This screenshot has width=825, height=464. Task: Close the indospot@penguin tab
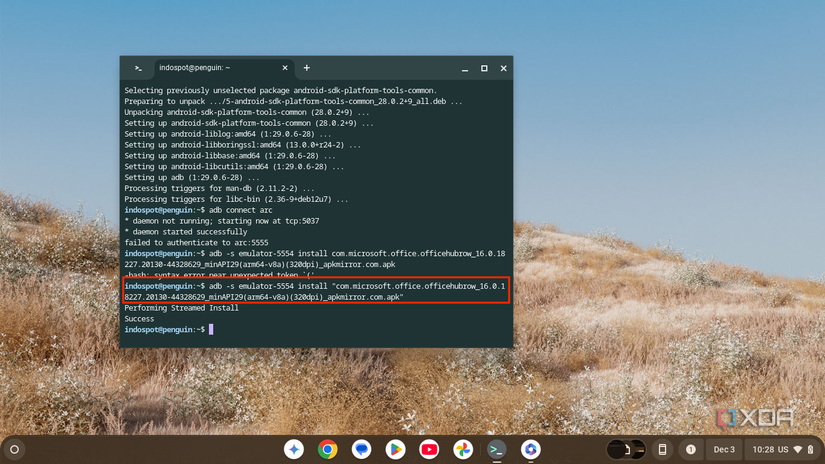tap(285, 68)
